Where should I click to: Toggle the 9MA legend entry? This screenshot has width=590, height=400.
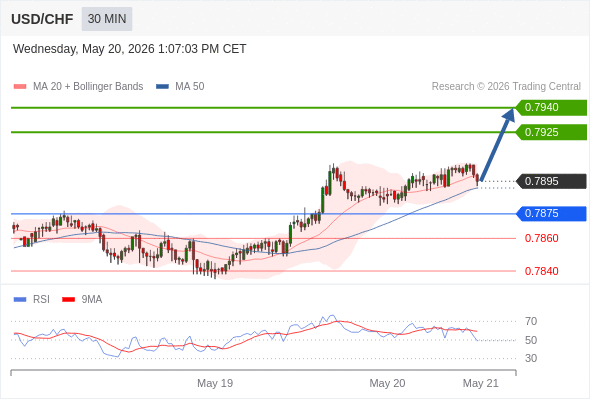click(x=82, y=300)
